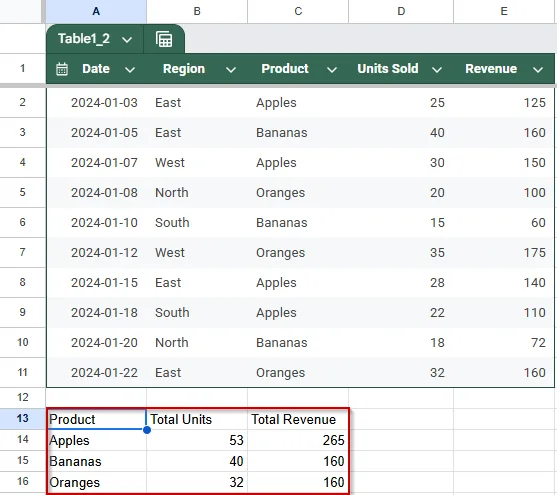Image resolution: width=557 pixels, height=495 pixels.
Task: Select the Total Revenue summary header
Action: tap(298, 419)
